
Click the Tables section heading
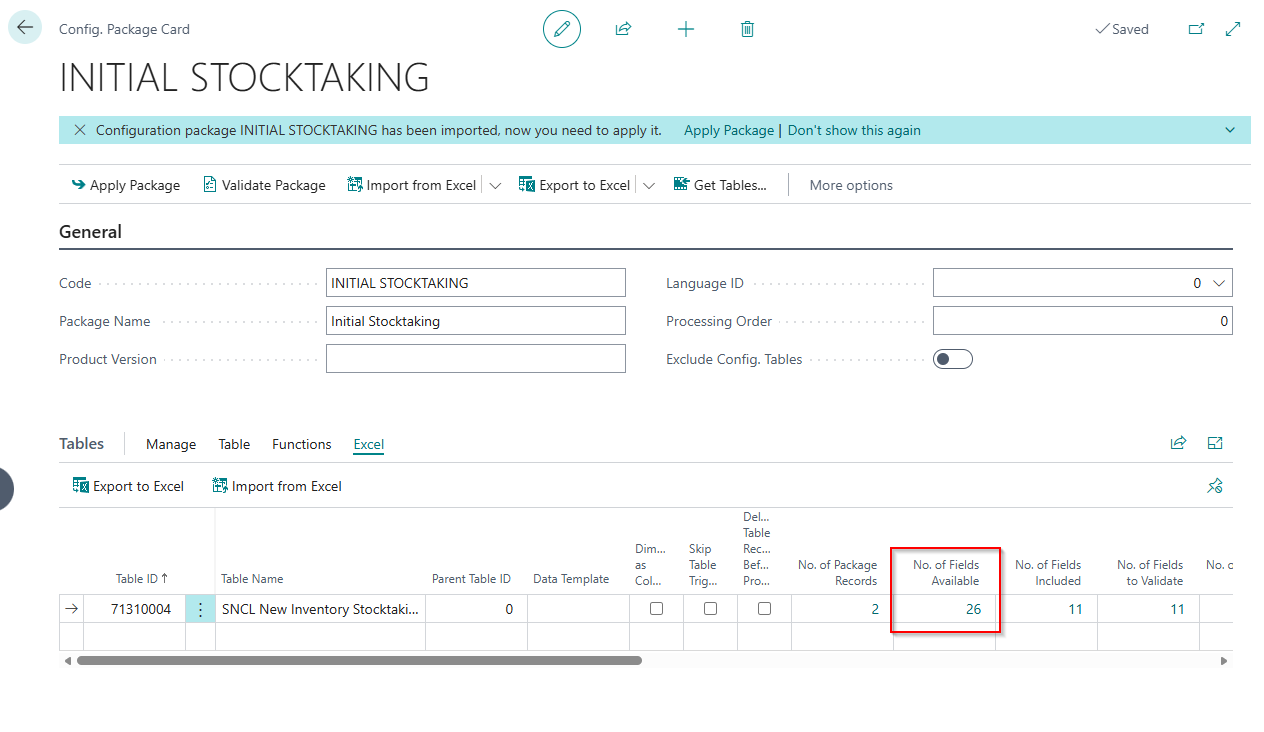click(81, 444)
